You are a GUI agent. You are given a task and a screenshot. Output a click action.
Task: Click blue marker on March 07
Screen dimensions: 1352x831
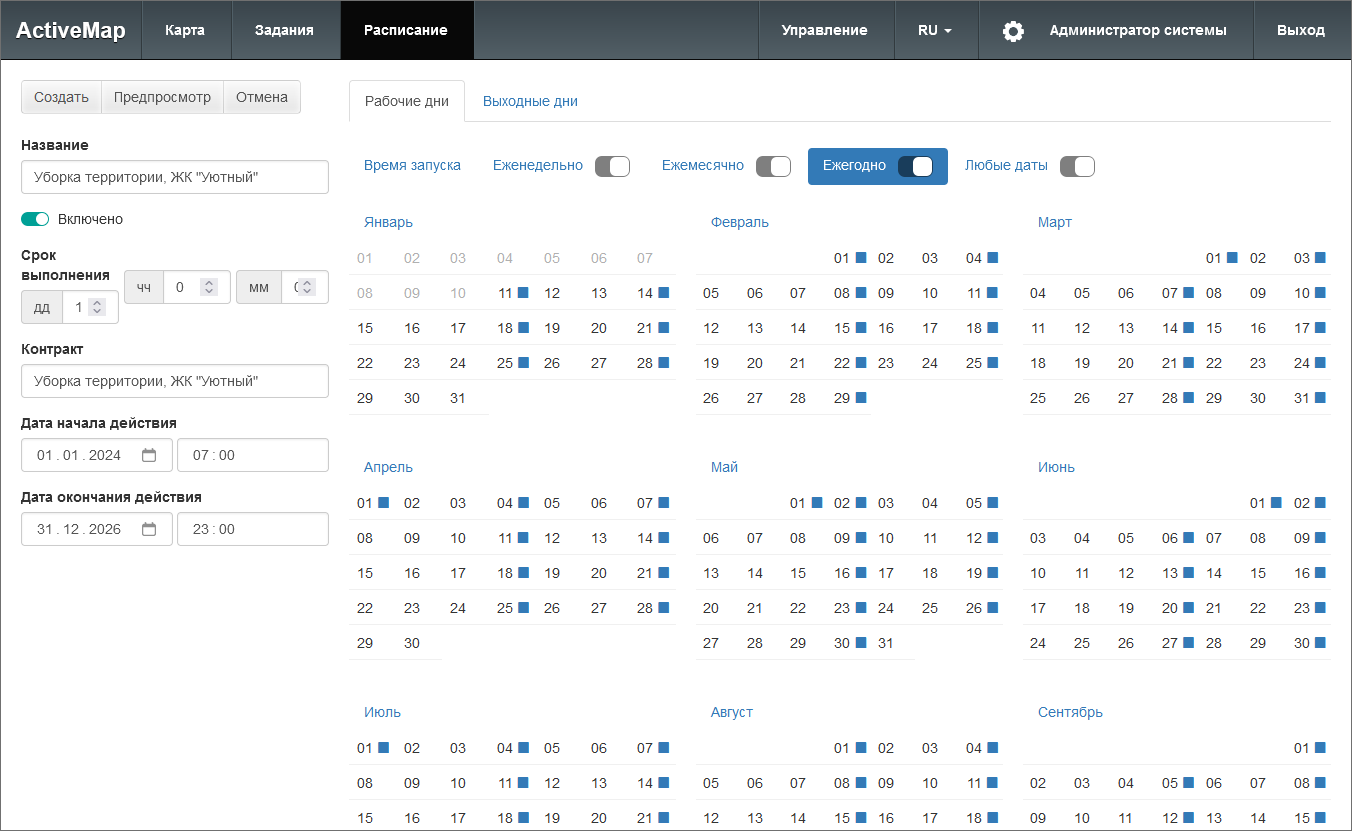click(1188, 293)
